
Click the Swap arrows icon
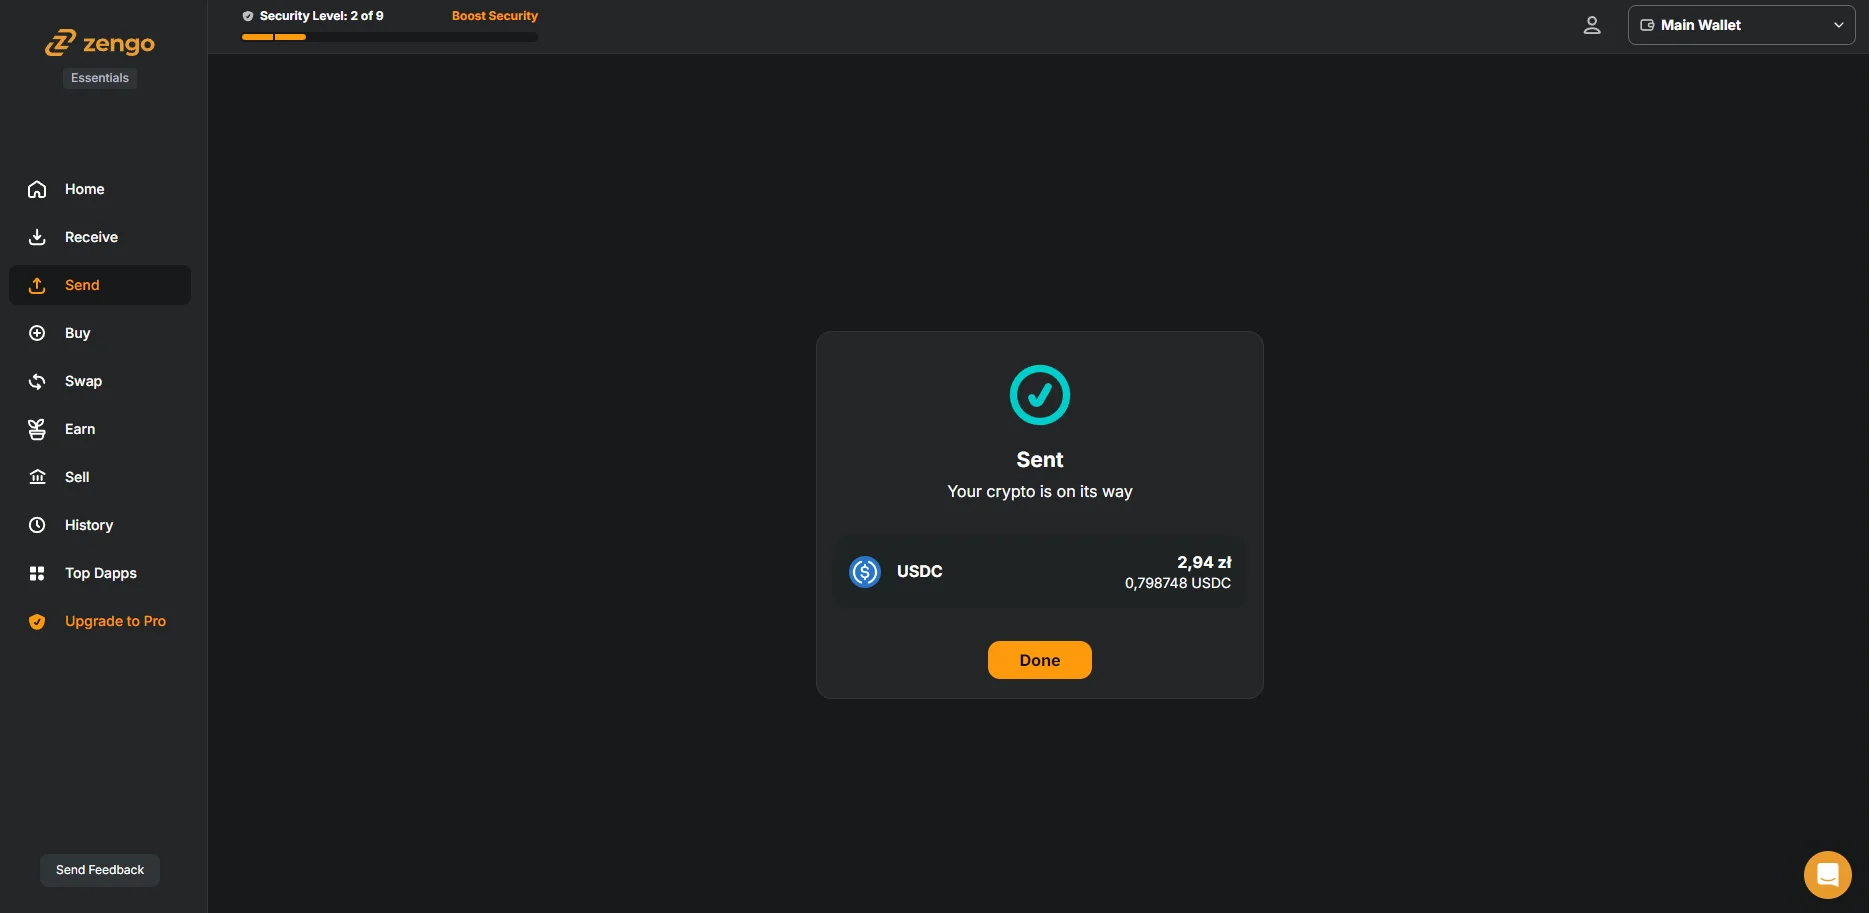(x=37, y=381)
